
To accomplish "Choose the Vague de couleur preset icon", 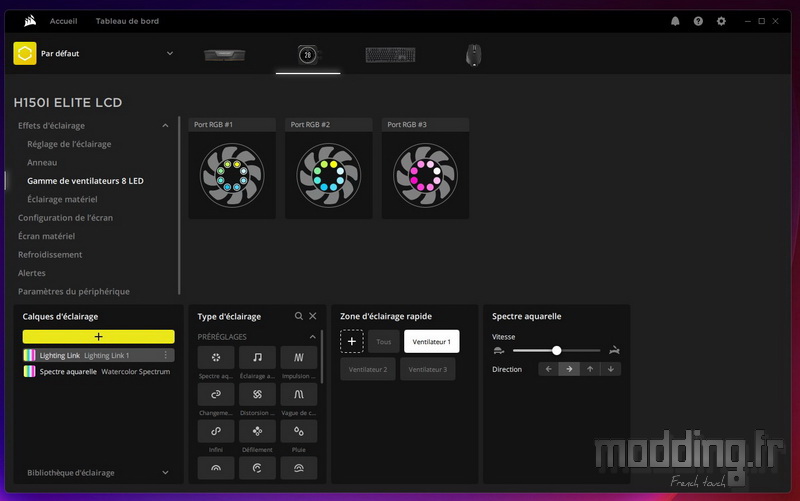I will (x=298, y=394).
